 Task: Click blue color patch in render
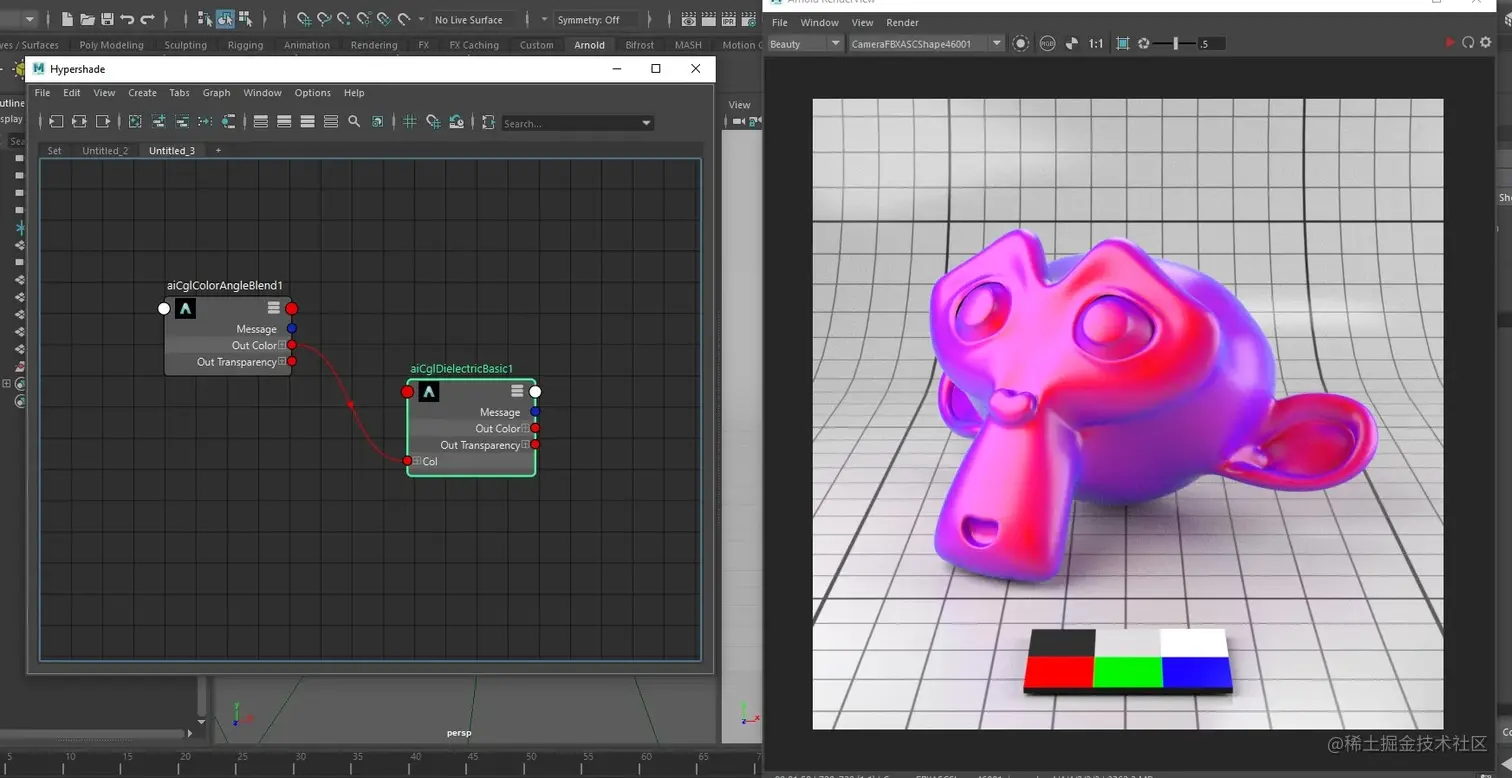(1194, 671)
